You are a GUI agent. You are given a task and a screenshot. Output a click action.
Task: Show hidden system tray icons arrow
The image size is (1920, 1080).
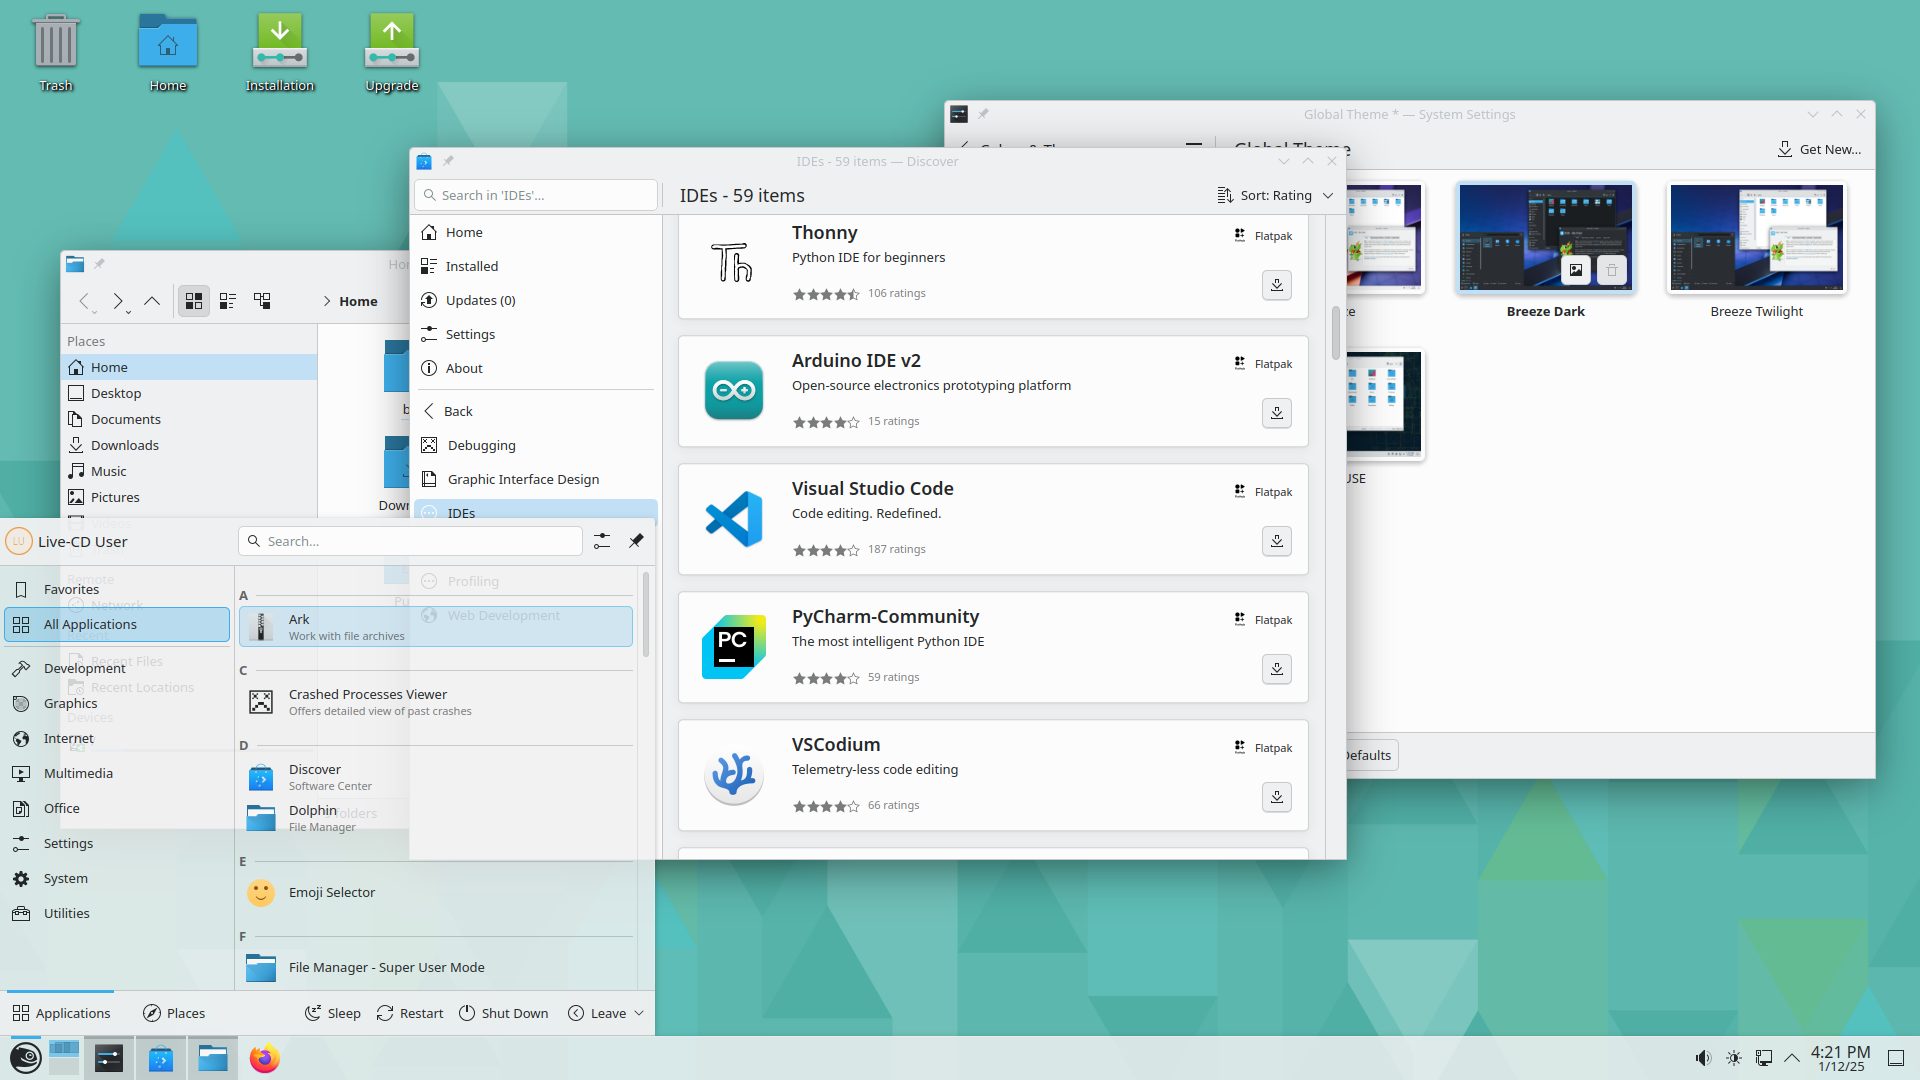pos(1792,1058)
